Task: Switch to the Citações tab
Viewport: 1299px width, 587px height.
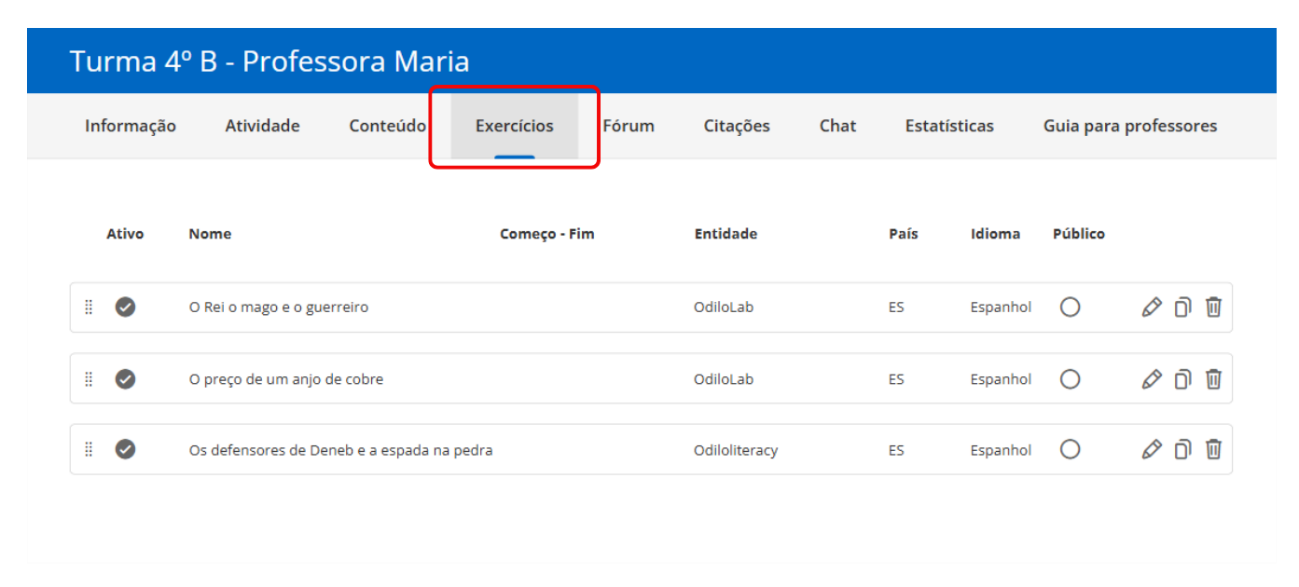Action: [x=737, y=126]
